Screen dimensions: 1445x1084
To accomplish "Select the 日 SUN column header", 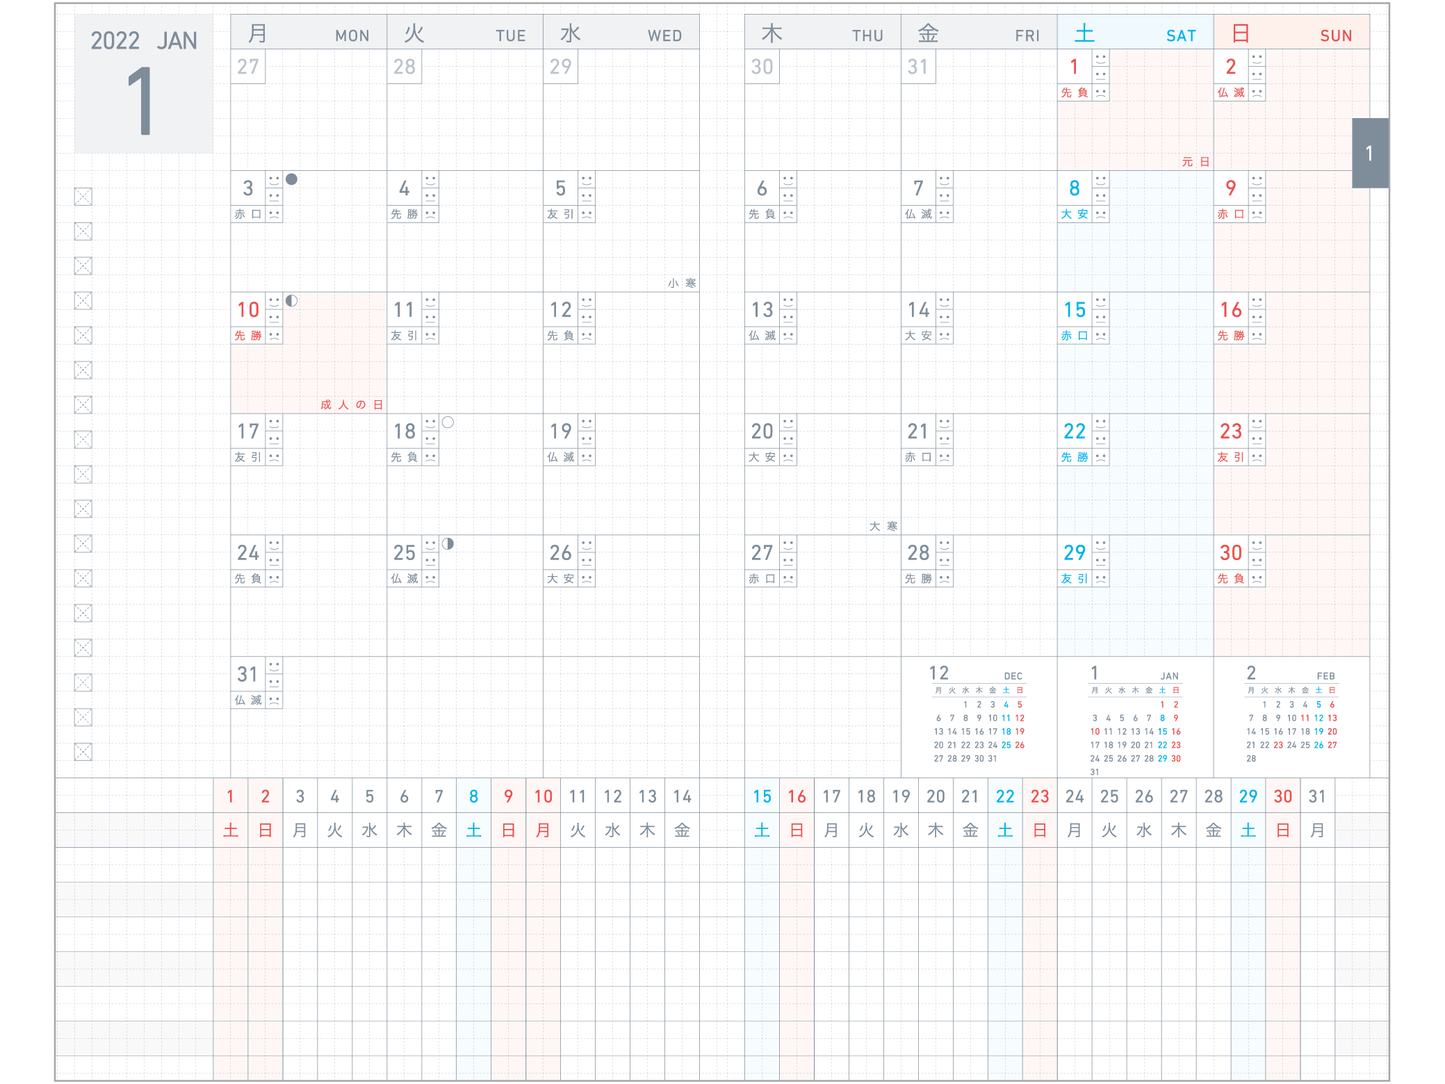I will click(1291, 32).
